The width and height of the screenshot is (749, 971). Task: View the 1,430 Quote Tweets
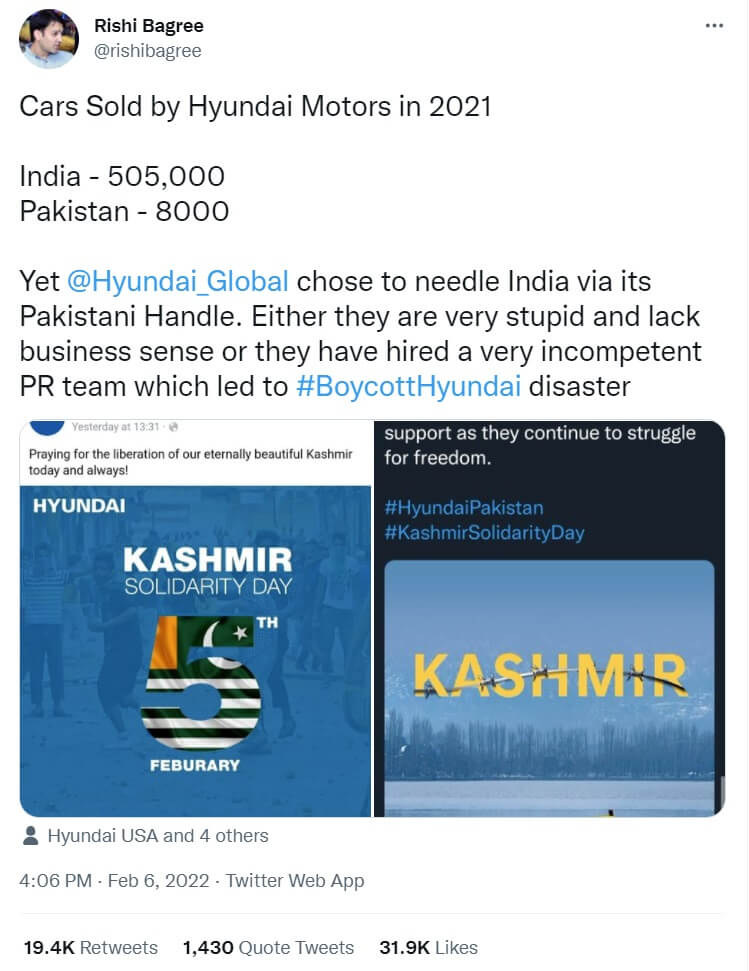[268, 947]
